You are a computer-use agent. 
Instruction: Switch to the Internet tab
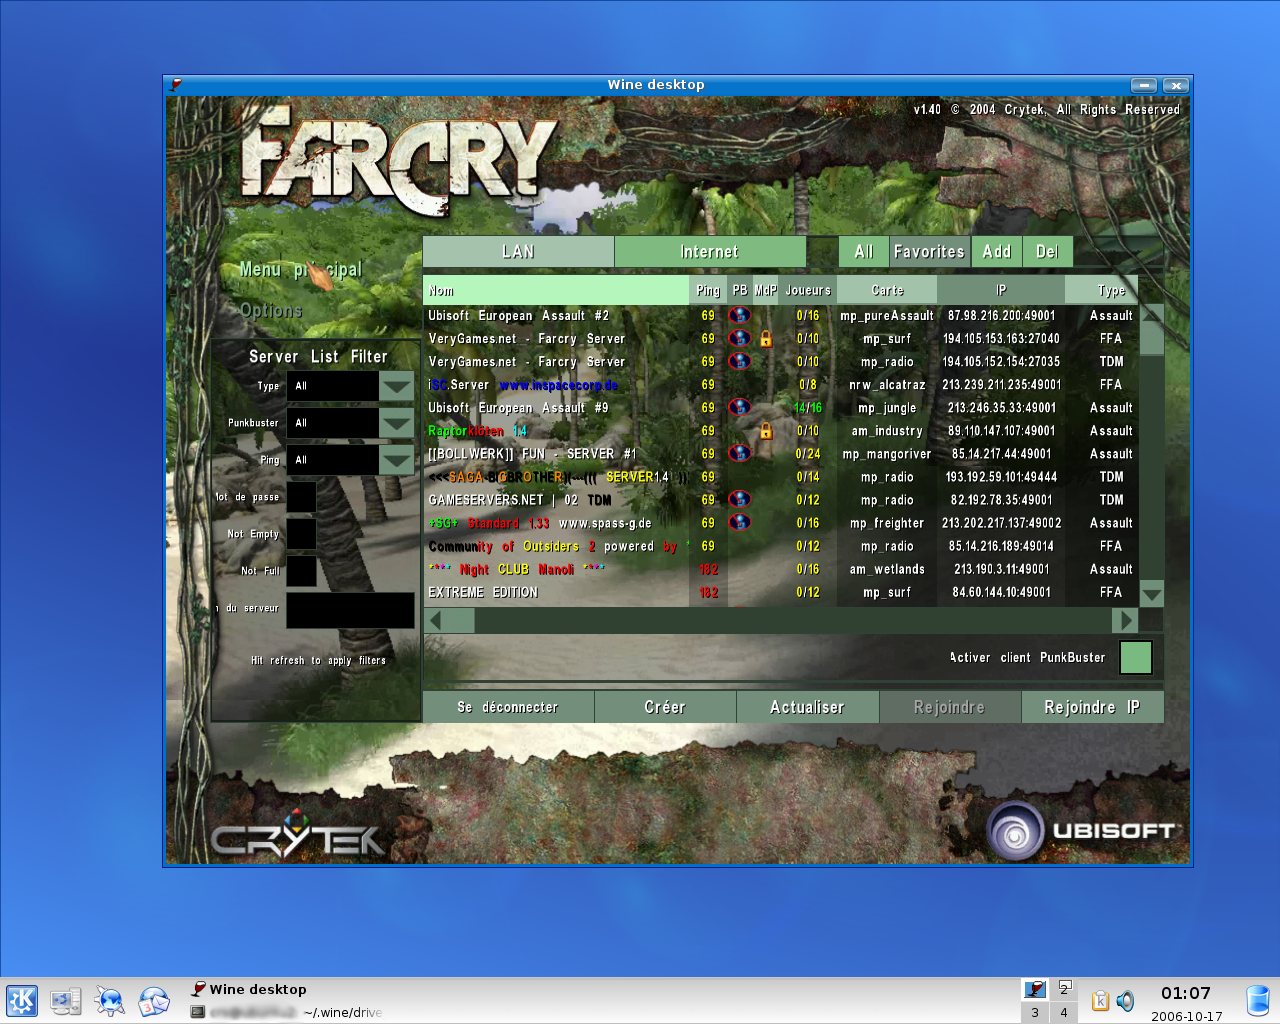coord(710,252)
